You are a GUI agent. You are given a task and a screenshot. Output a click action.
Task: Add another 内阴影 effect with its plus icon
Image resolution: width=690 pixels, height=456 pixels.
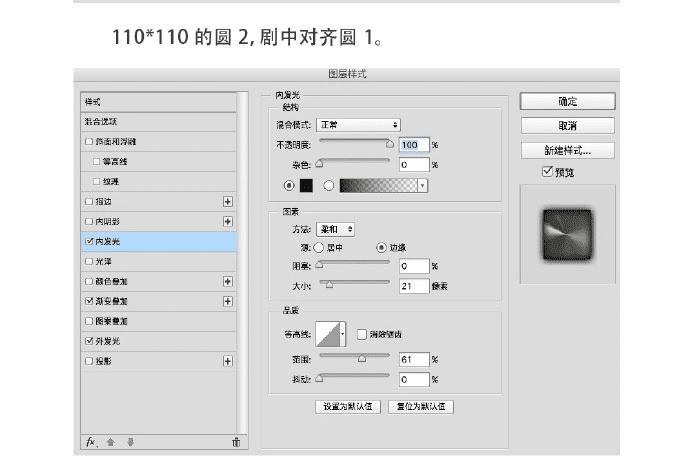click(228, 221)
